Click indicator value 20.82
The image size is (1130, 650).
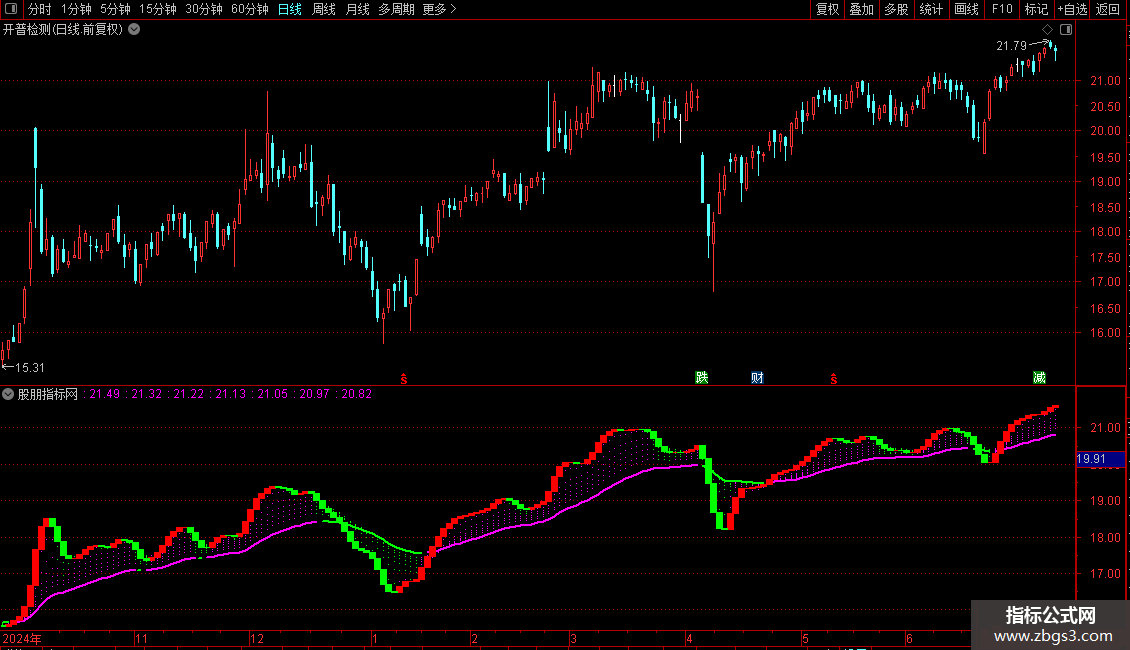point(356,394)
